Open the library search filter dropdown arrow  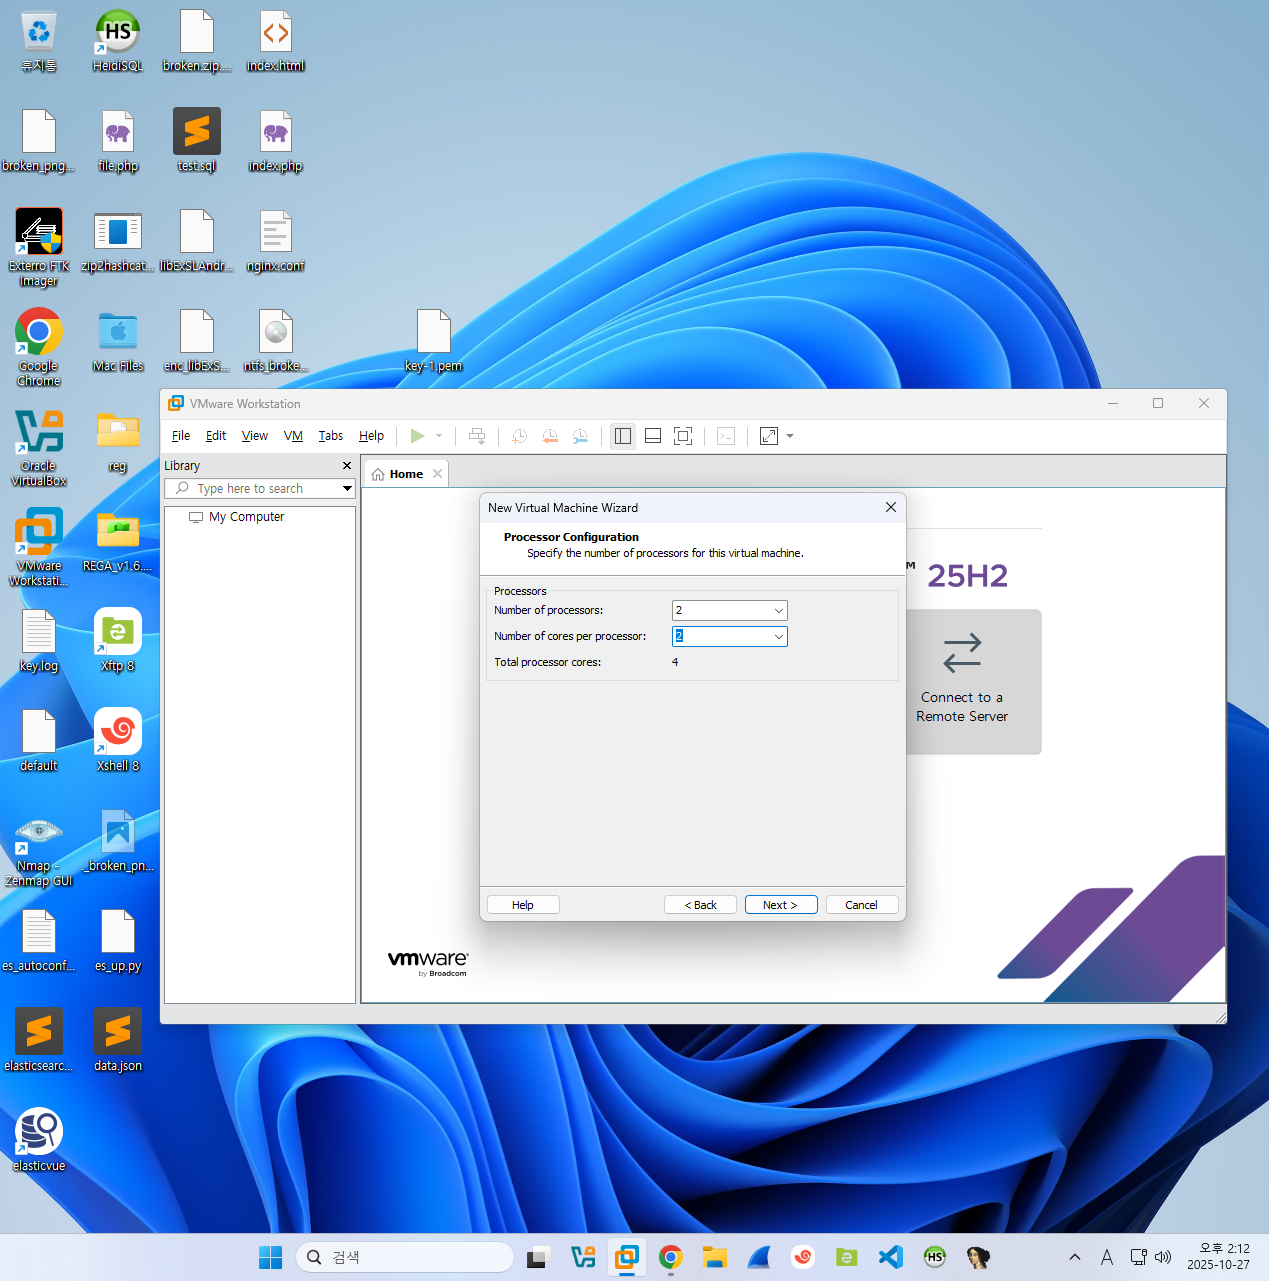(x=347, y=489)
